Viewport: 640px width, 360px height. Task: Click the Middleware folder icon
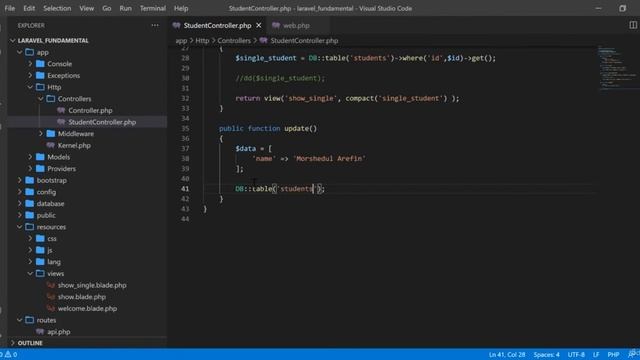(51, 133)
